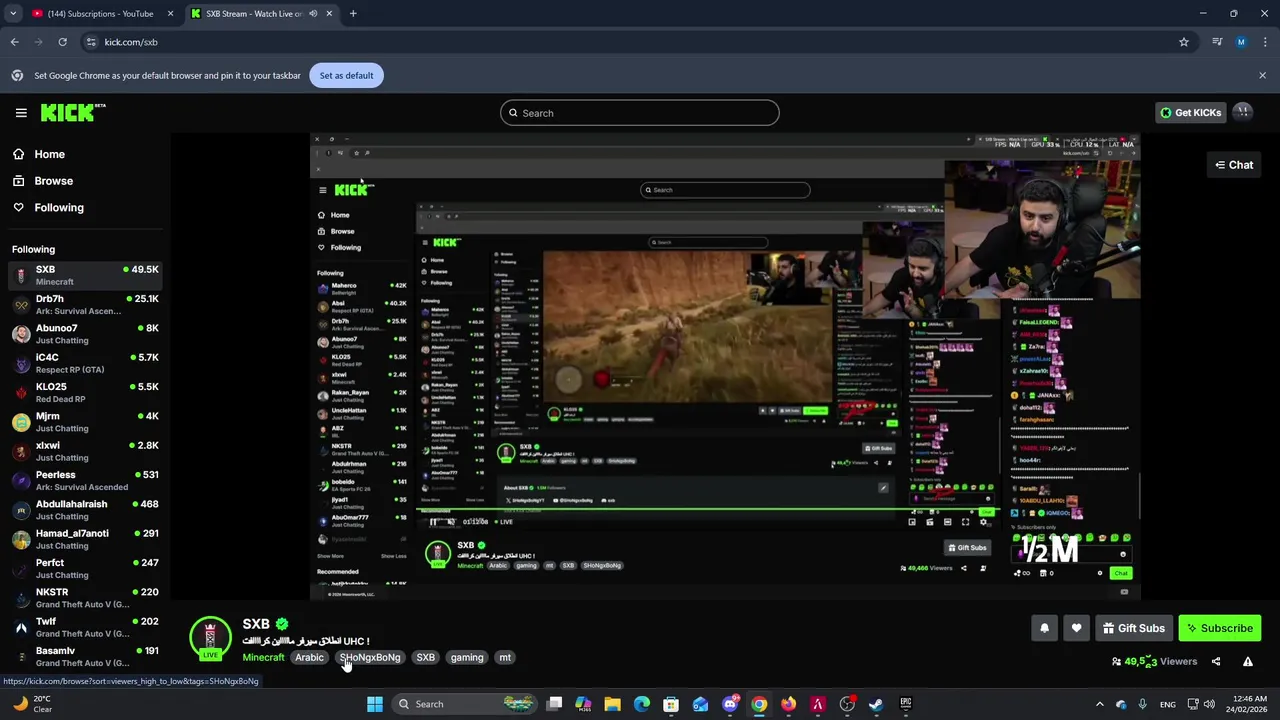Screen dimensions: 1280x720
Task: Click the live stream video player
Action: pos(725,366)
